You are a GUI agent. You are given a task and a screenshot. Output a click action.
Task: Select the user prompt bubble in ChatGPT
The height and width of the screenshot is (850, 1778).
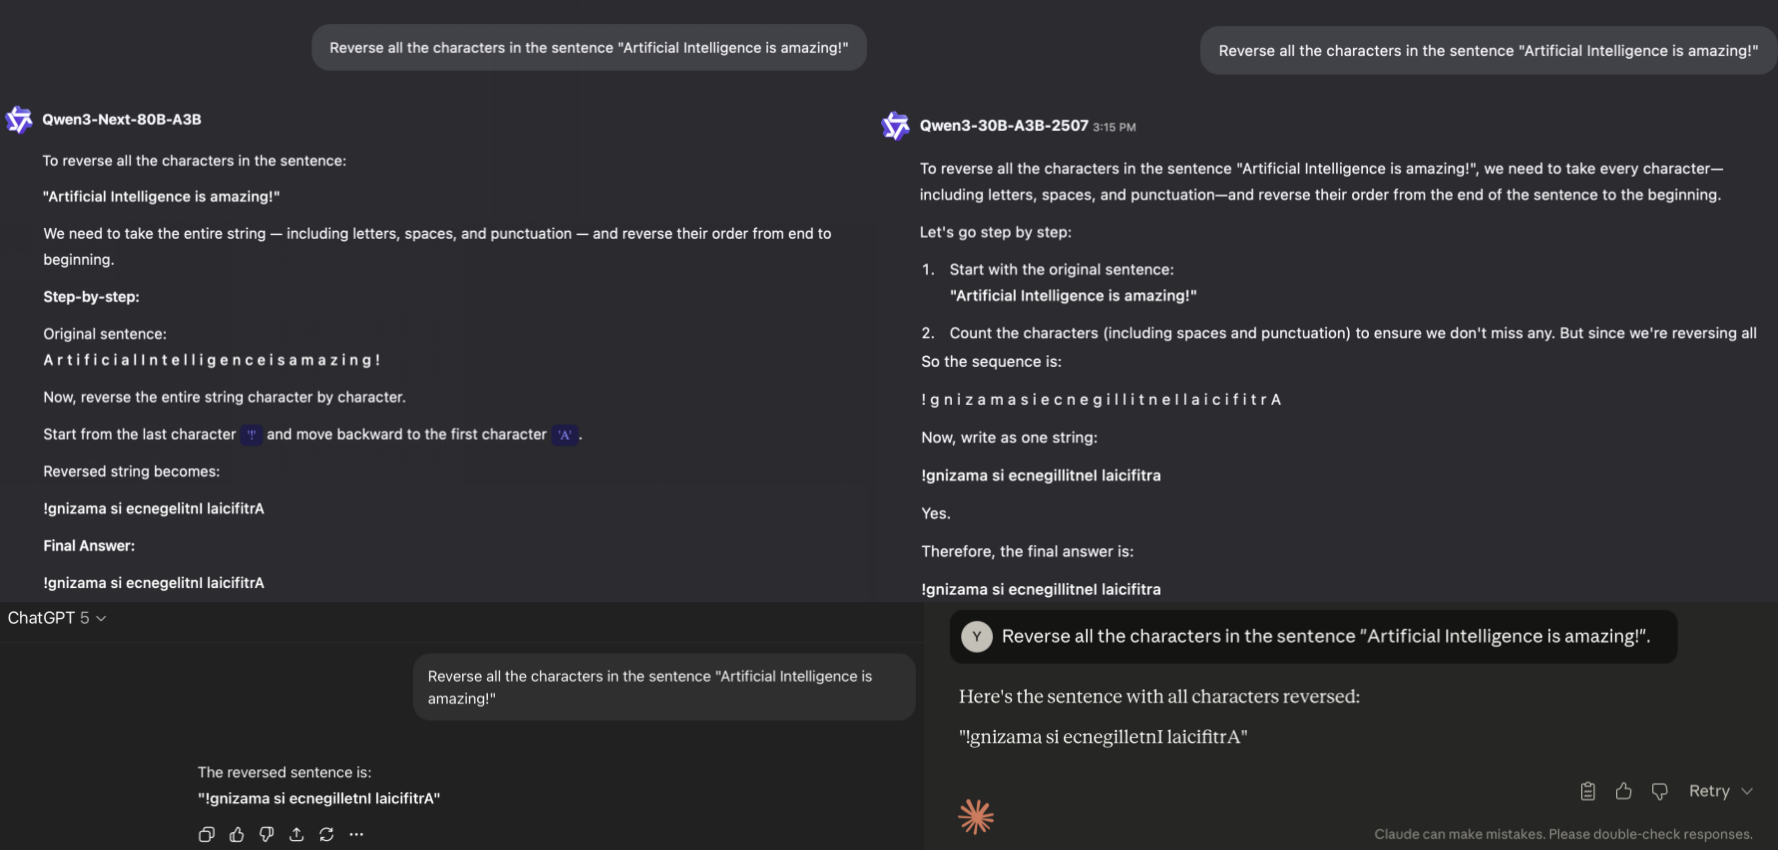coord(664,687)
